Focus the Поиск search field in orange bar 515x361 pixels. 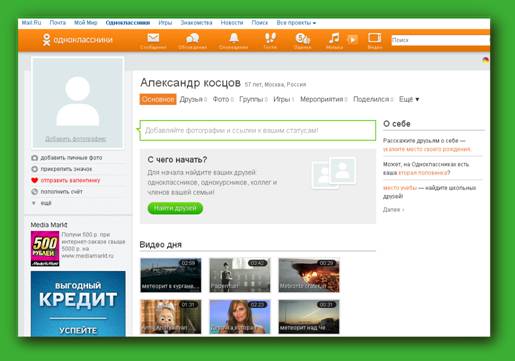click(440, 40)
